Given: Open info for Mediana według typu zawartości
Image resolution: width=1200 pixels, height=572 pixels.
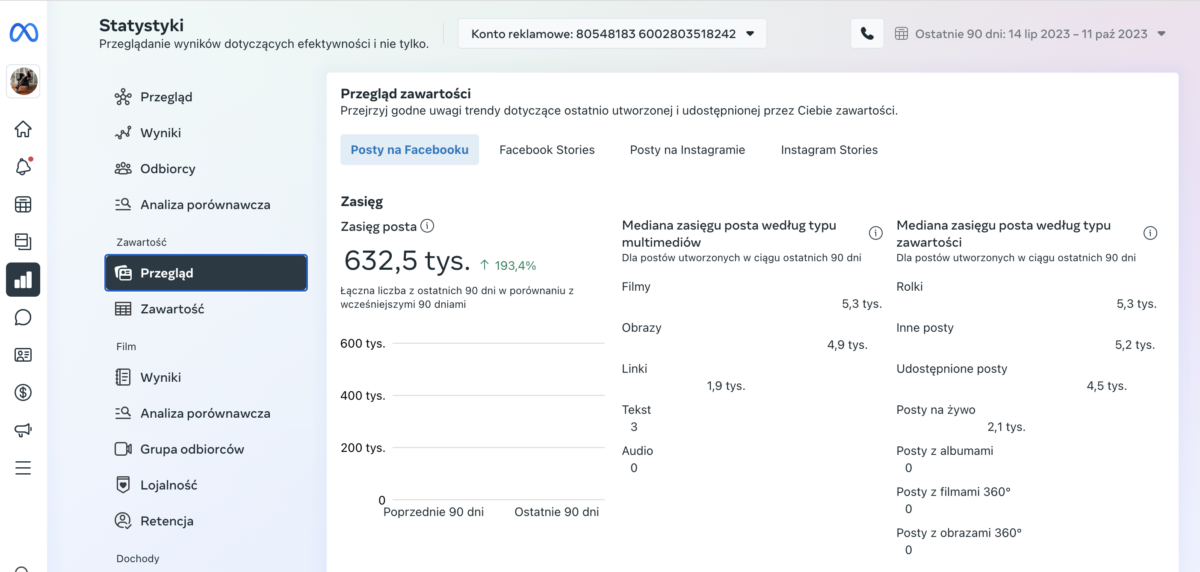Looking at the screenshot, I should (1150, 233).
